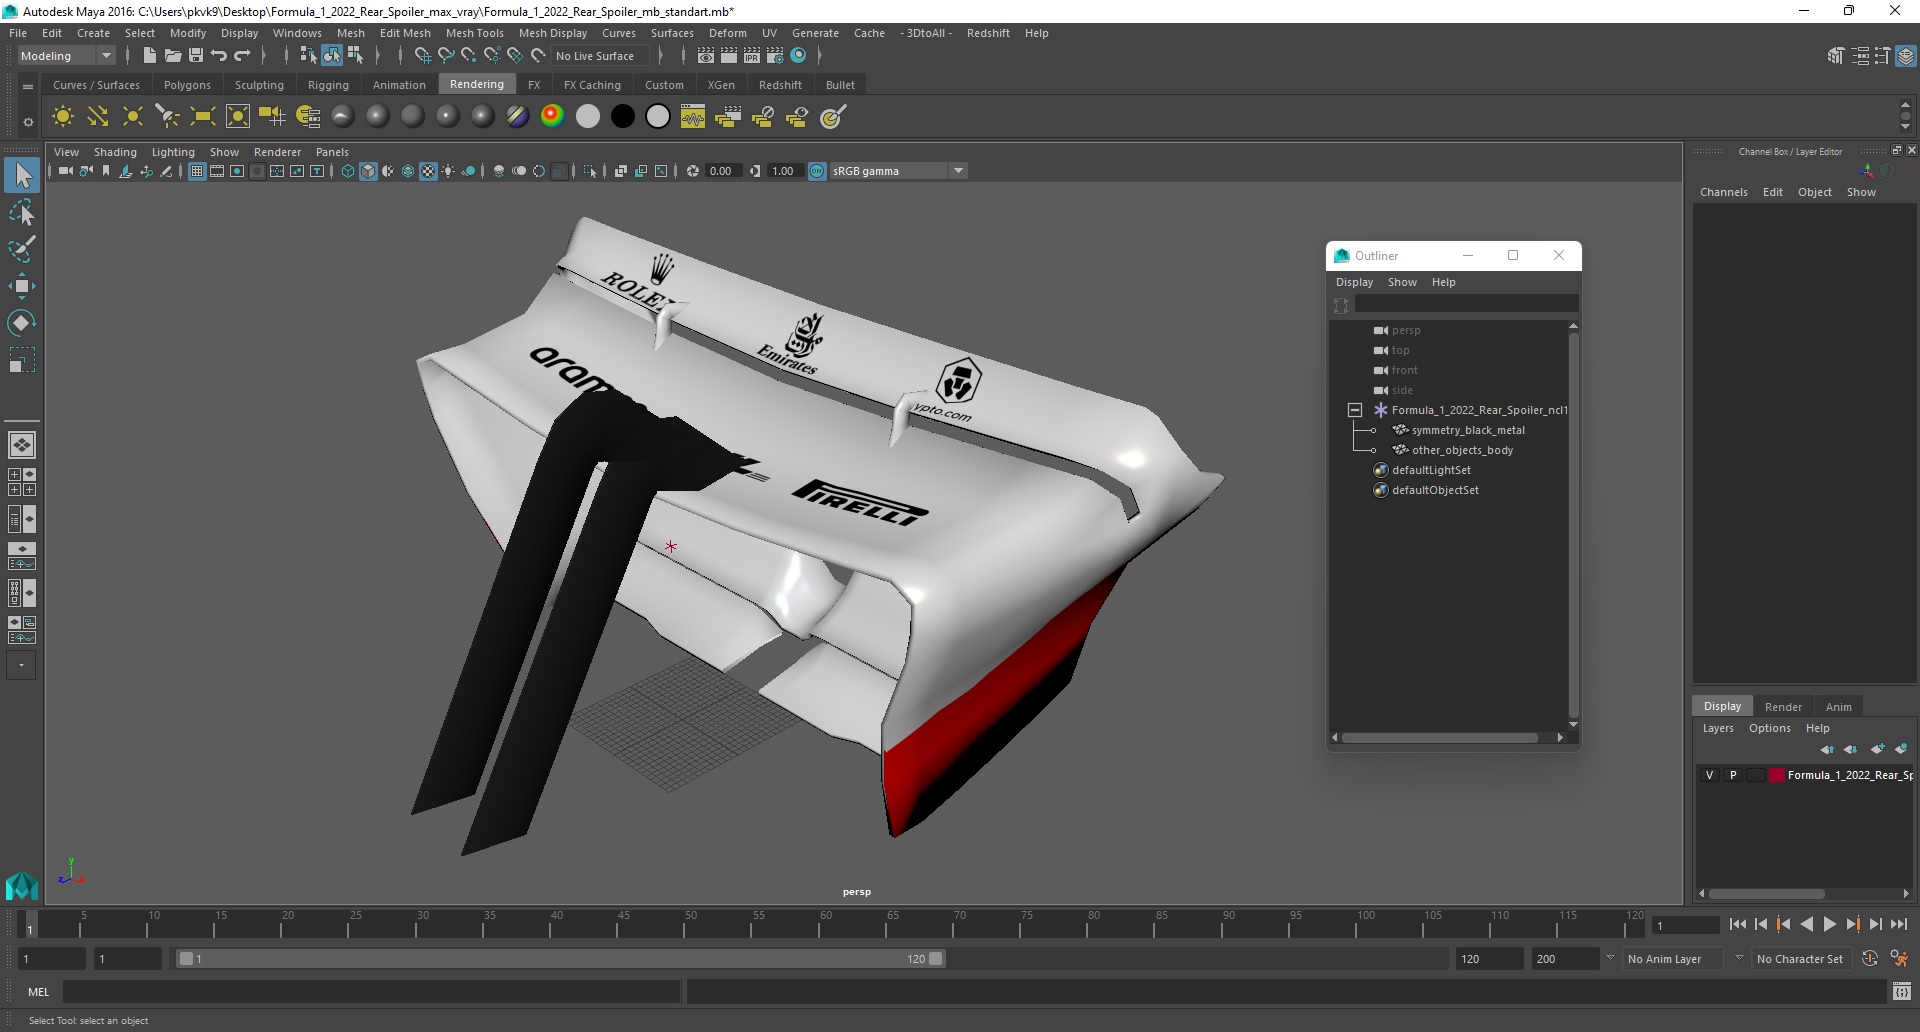The height and width of the screenshot is (1032, 1920).
Task: Assign the black shelf material sphere
Action: pyautogui.click(x=623, y=117)
